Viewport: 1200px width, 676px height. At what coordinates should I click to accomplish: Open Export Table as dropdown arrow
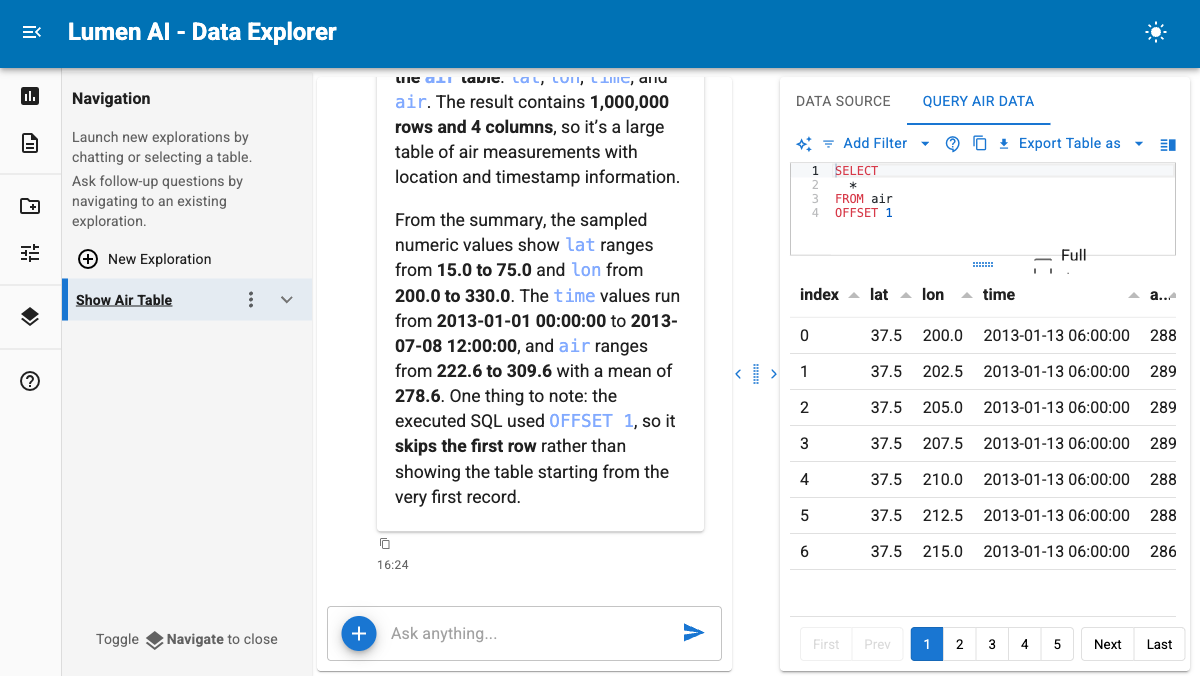pyautogui.click(x=1139, y=144)
